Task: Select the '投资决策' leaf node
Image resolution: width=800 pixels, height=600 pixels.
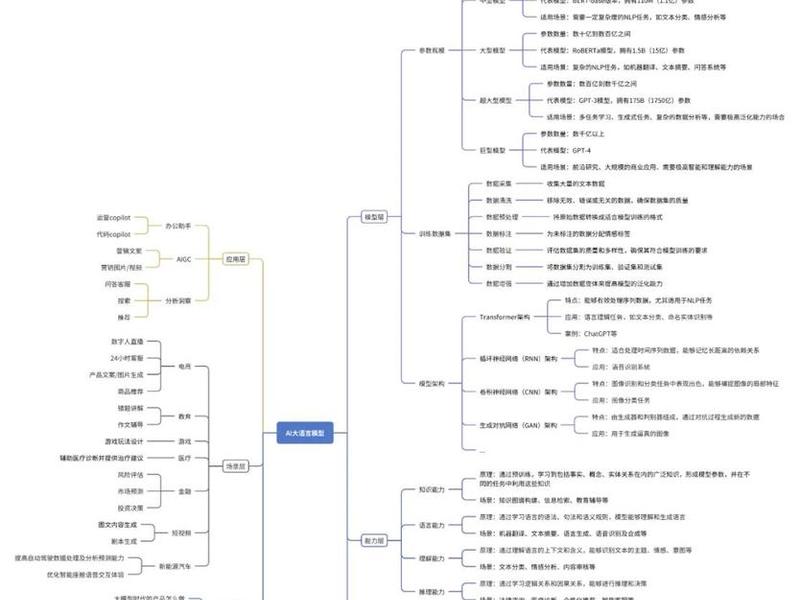Action: [131, 508]
